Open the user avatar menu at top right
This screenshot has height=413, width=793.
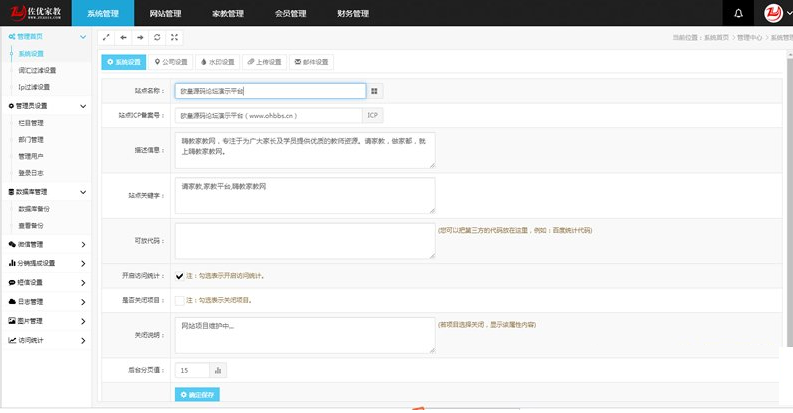pyautogui.click(x=774, y=13)
